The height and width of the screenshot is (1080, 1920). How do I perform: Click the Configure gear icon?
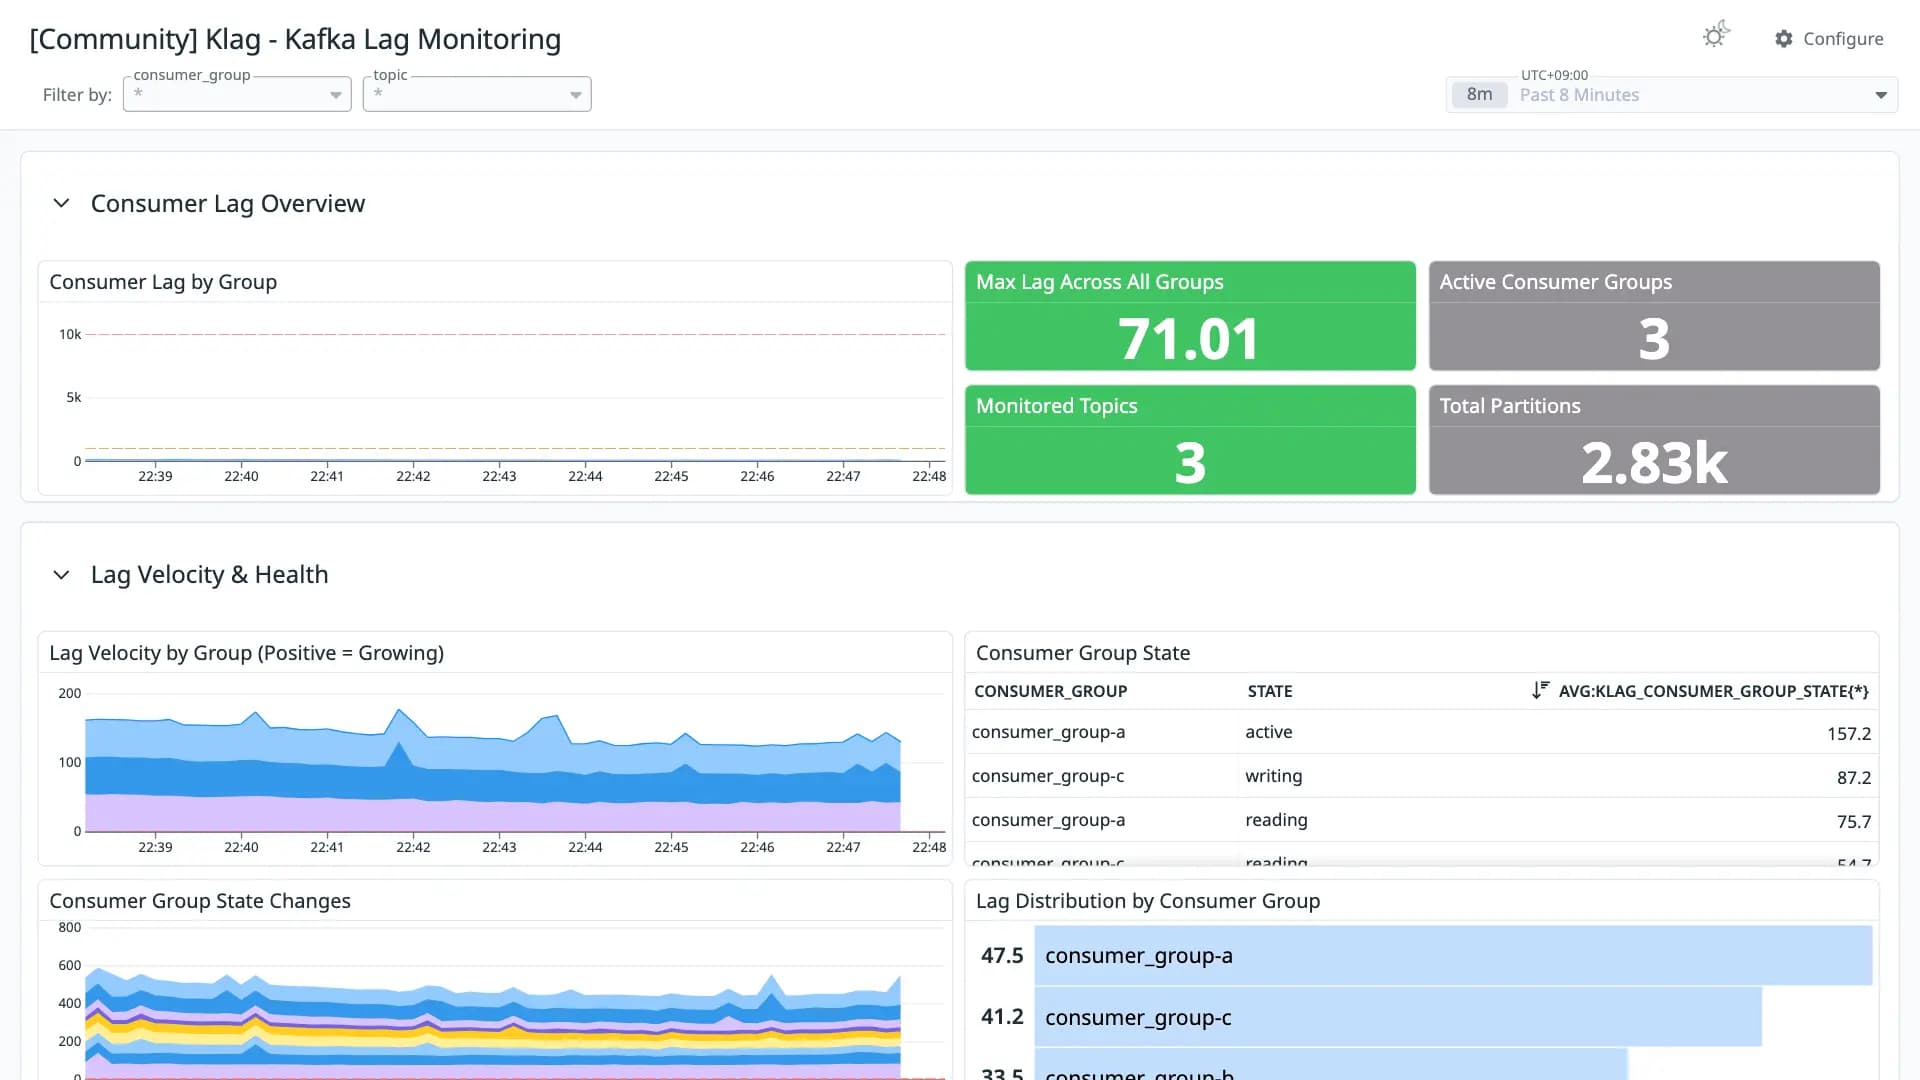click(1784, 38)
